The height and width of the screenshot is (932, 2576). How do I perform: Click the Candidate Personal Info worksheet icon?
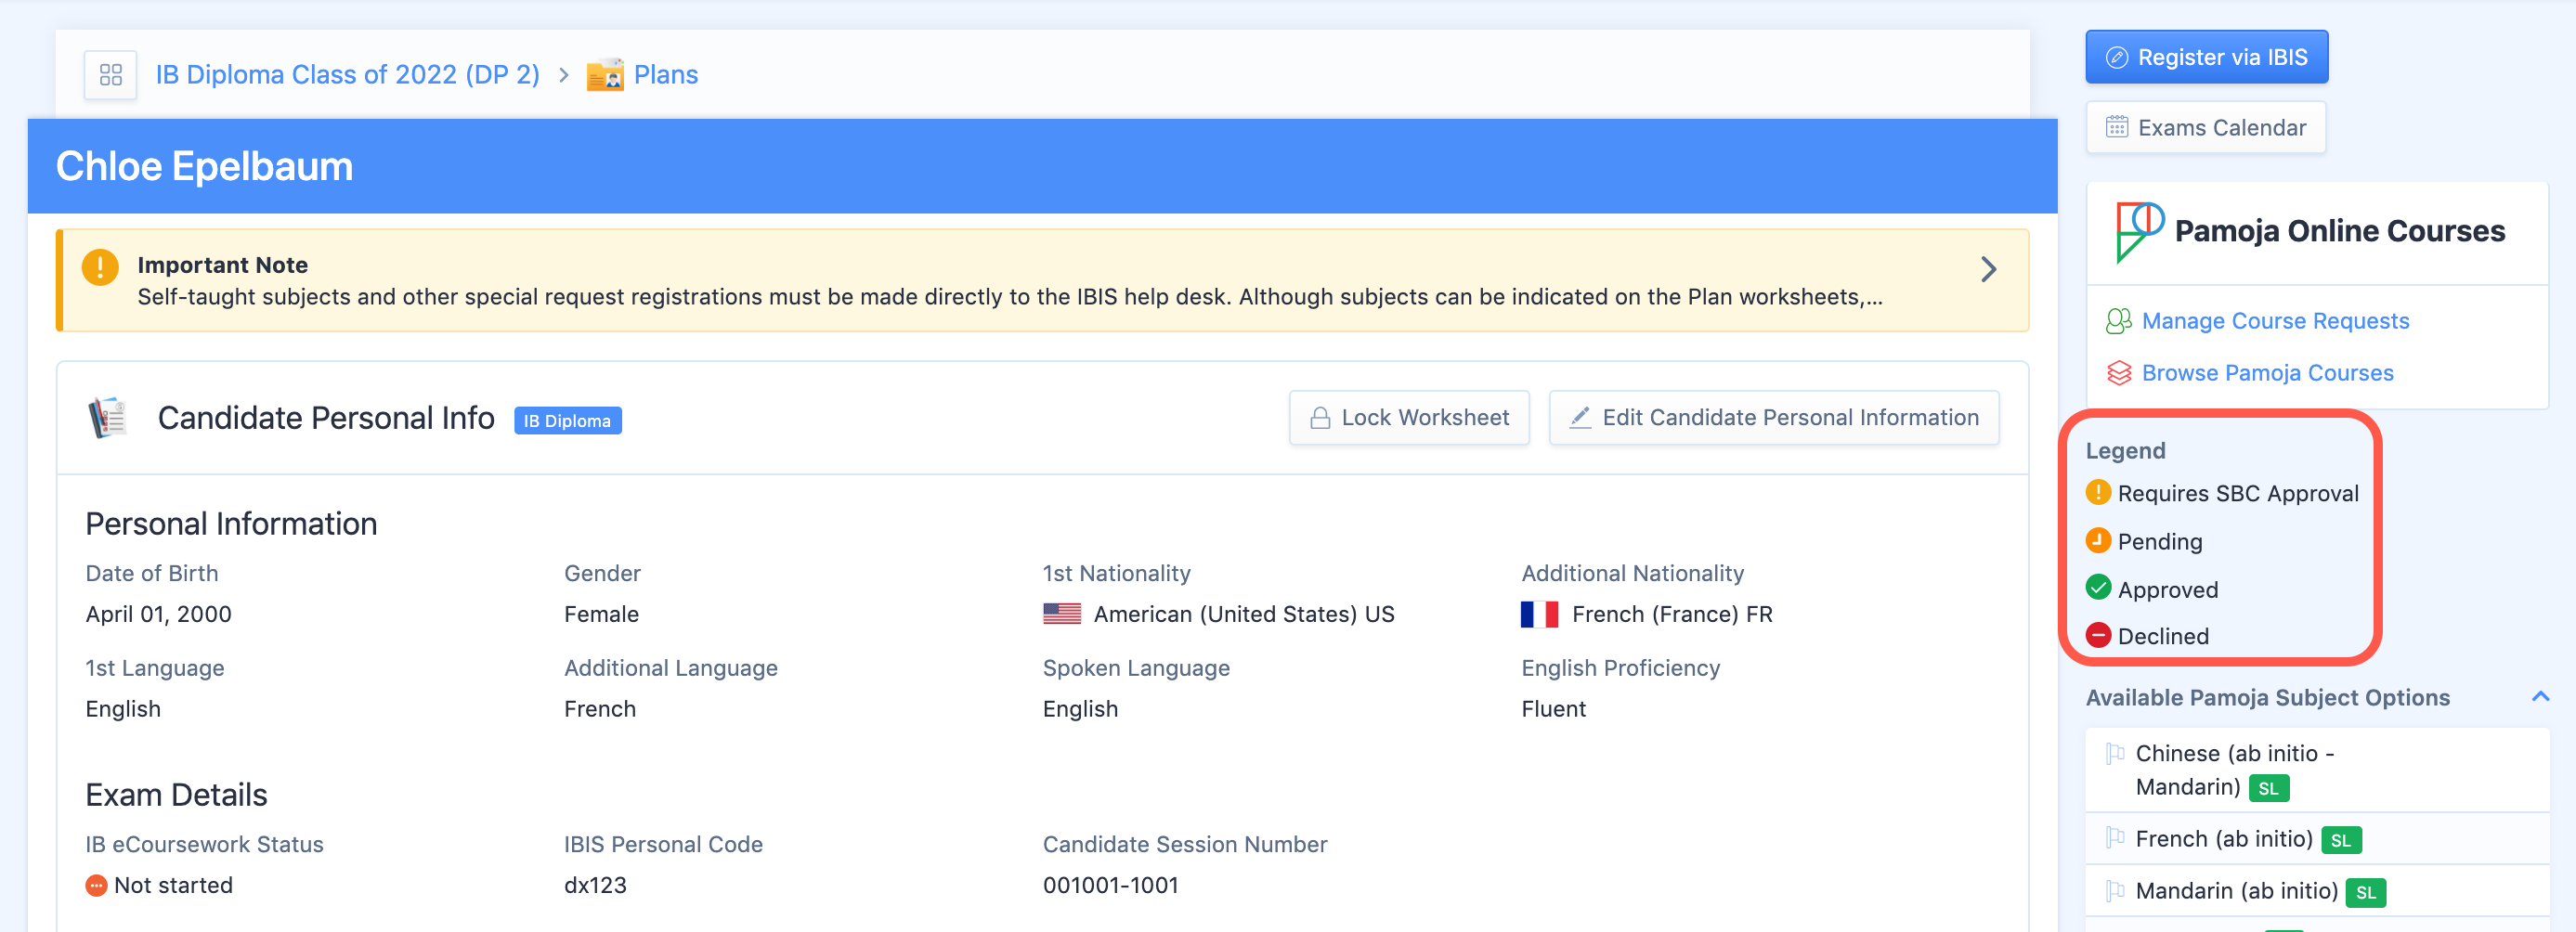(x=108, y=418)
